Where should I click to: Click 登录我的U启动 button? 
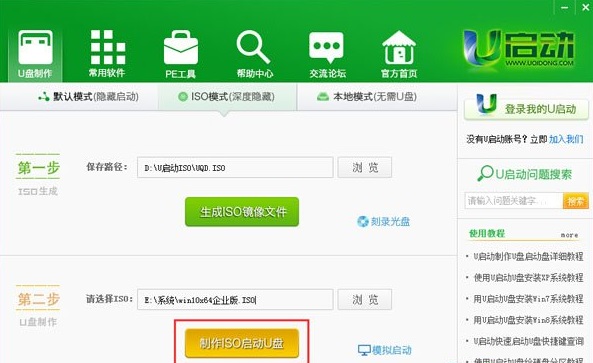526,109
